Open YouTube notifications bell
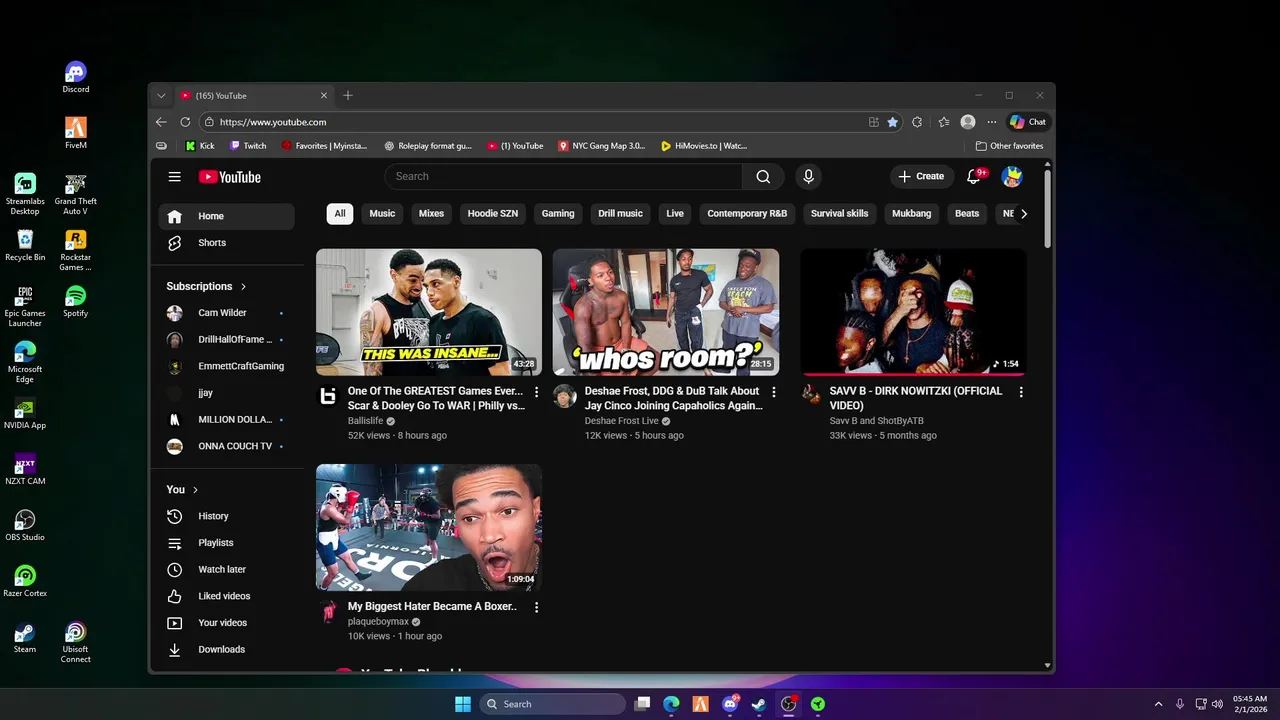The image size is (1280, 720). (x=974, y=177)
